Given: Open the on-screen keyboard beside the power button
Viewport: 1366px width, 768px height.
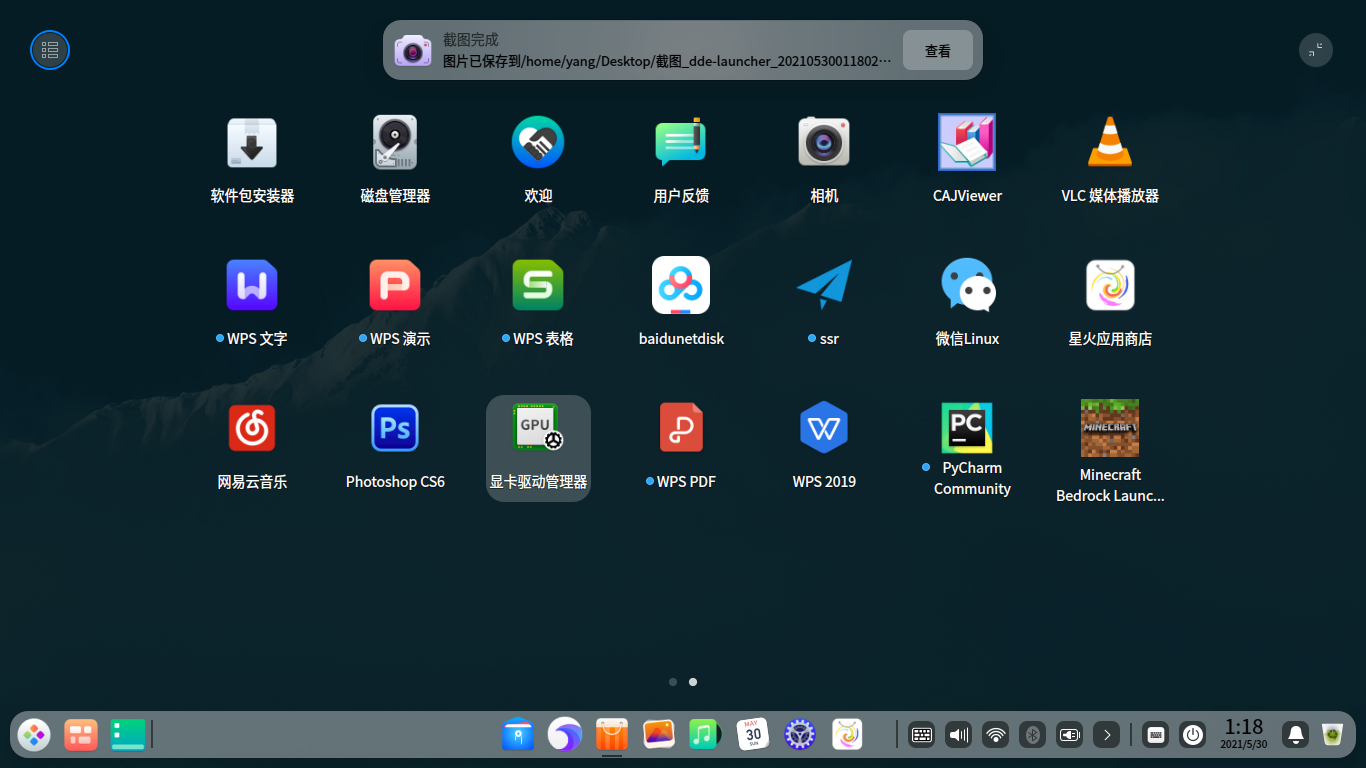Looking at the screenshot, I should pyautogui.click(x=1156, y=735).
